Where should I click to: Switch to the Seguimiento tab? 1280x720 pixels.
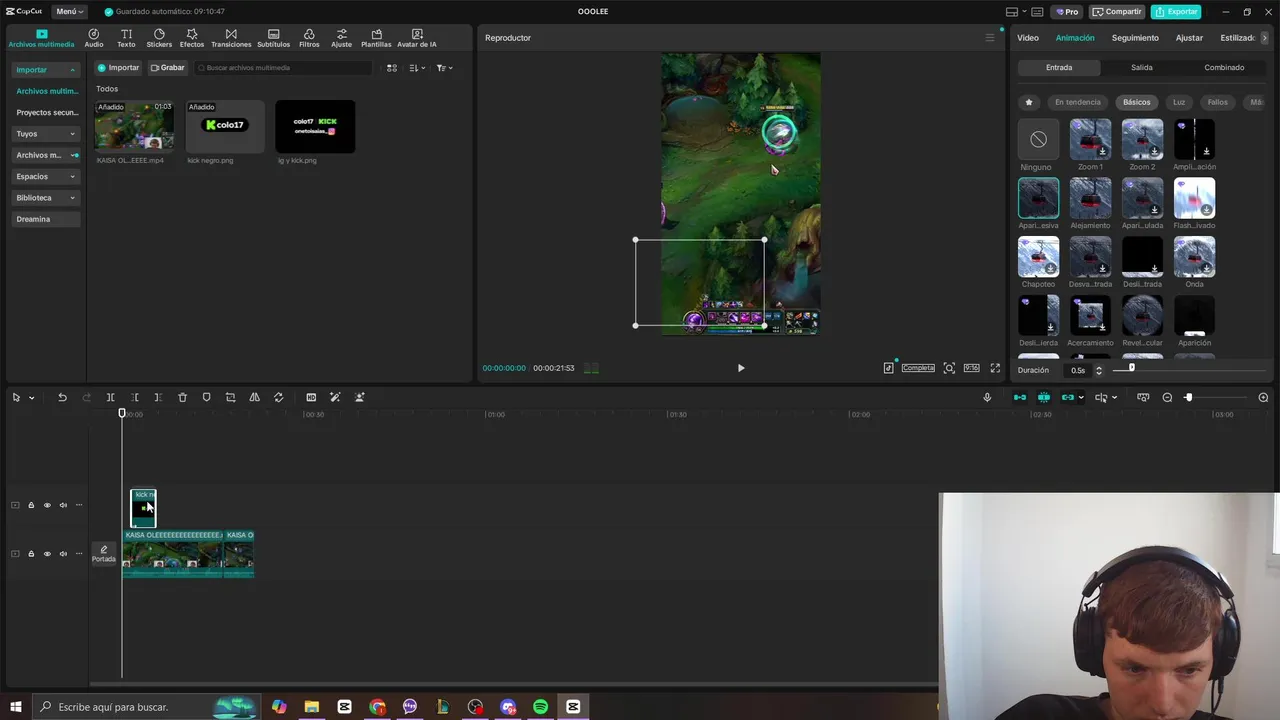click(1135, 38)
